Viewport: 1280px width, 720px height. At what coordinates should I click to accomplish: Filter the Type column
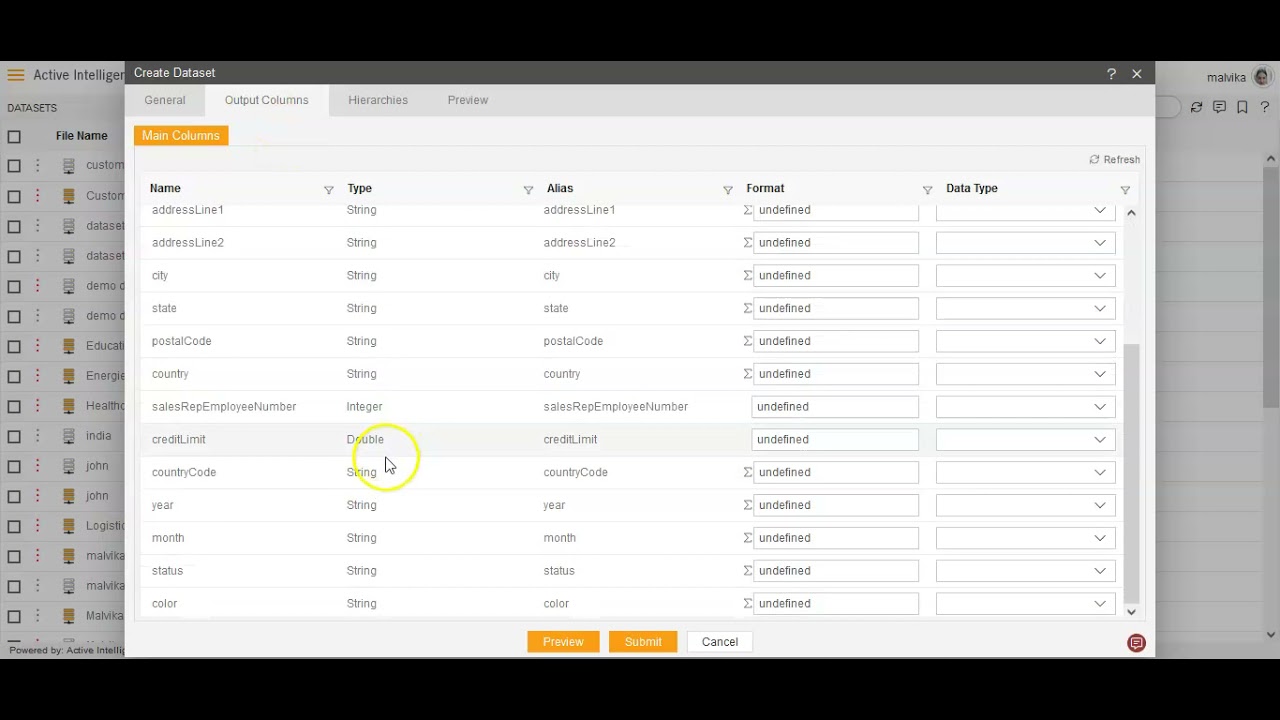click(x=528, y=189)
